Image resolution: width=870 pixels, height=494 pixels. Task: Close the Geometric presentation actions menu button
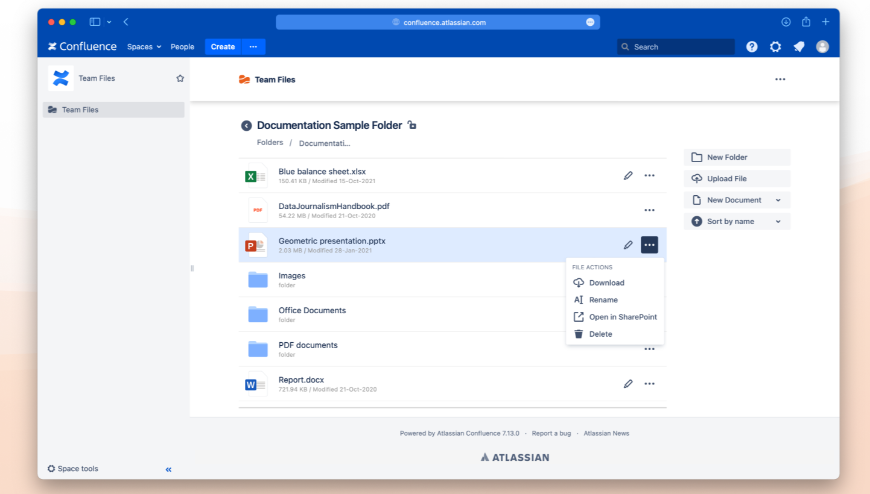649,245
